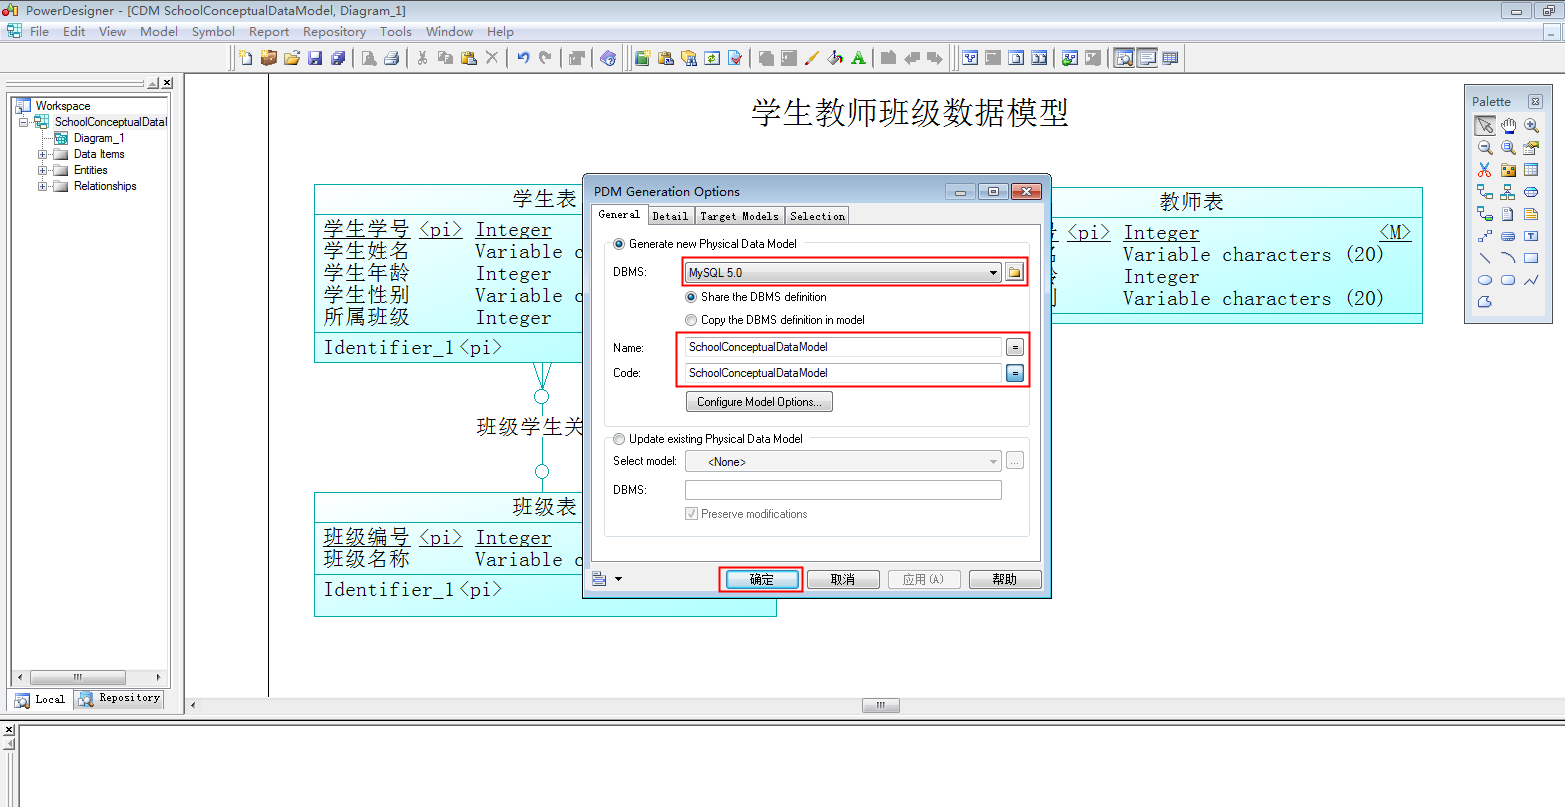Collapse the SchoolConceptualDataModel tree node

[x=24, y=122]
